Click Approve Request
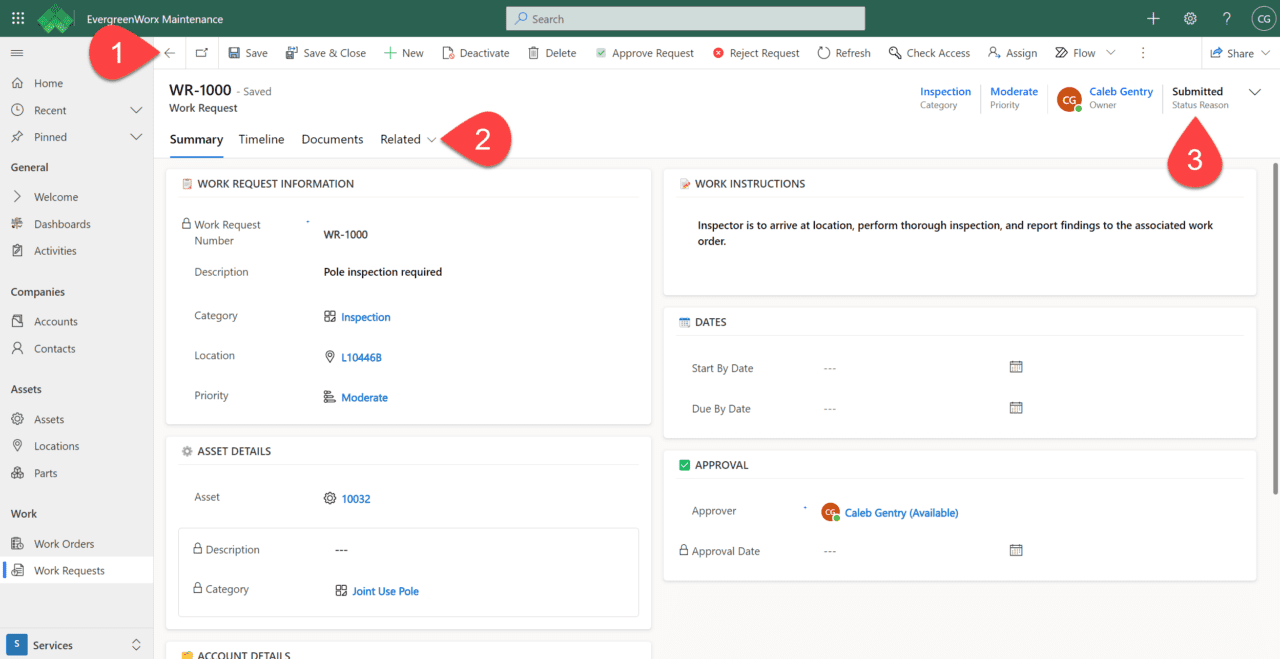The height and width of the screenshot is (659, 1280). tap(644, 53)
